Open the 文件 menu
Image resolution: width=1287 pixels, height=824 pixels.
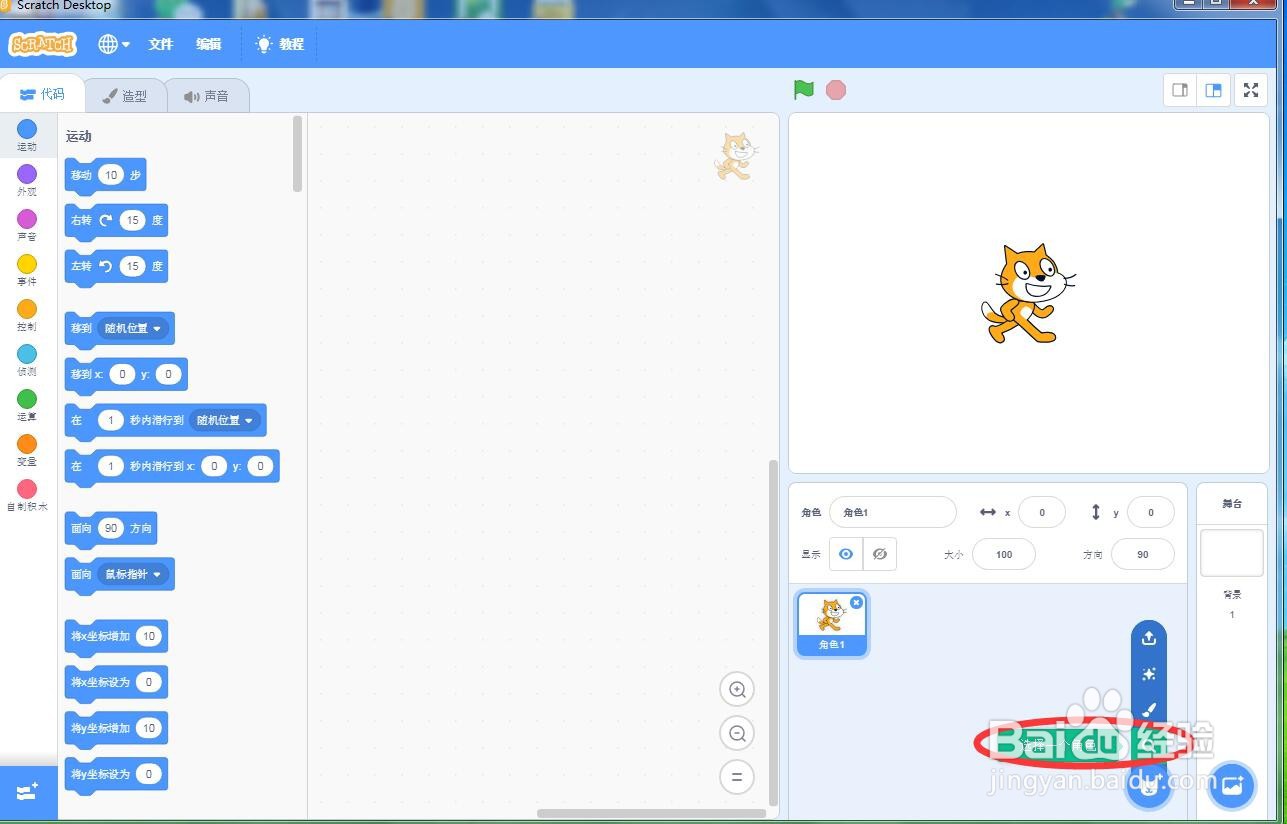[160, 44]
